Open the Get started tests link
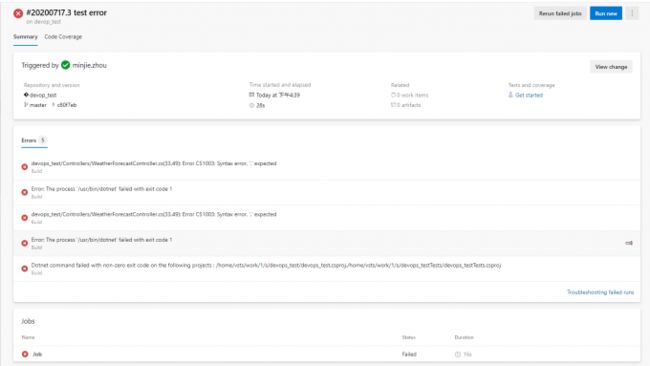The image size is (650, 366). tap(529, 95)
